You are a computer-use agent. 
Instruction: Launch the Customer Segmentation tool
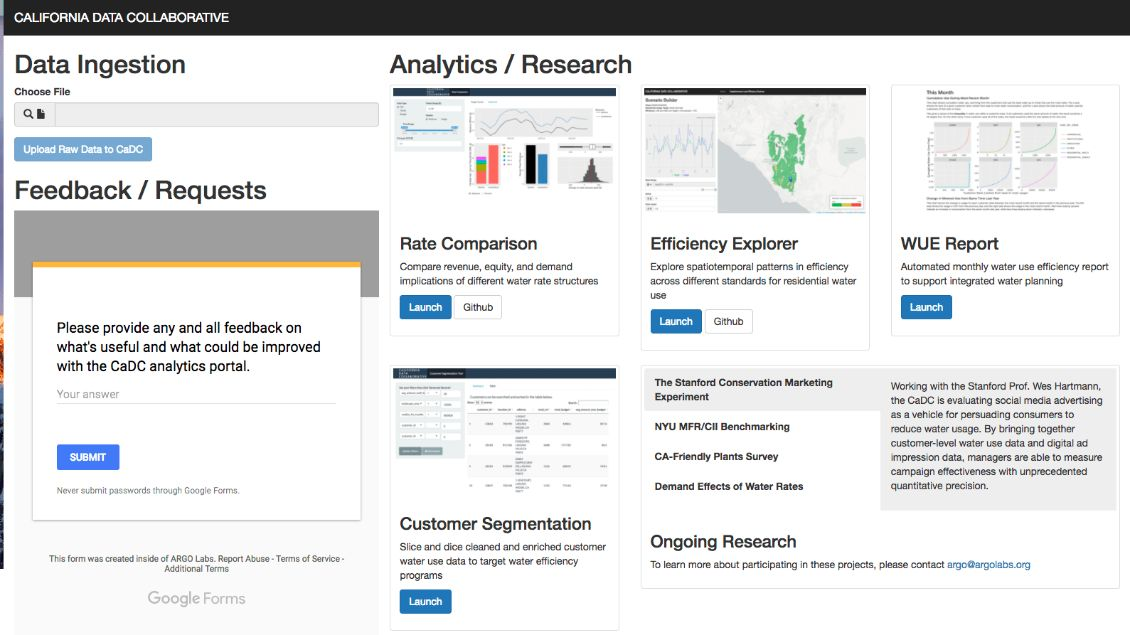pos(425,601)
